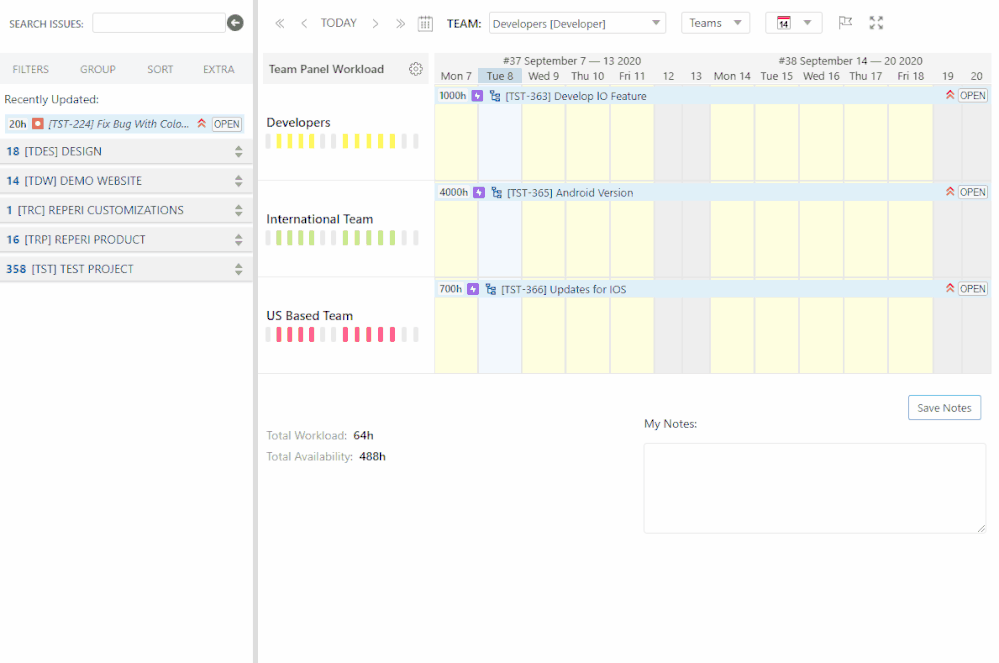Image resolution: width=999 pixels, height=663 pixels.
Task: Click priority arrows on Updates for IOS row
Action: click(x=949, y=289)
